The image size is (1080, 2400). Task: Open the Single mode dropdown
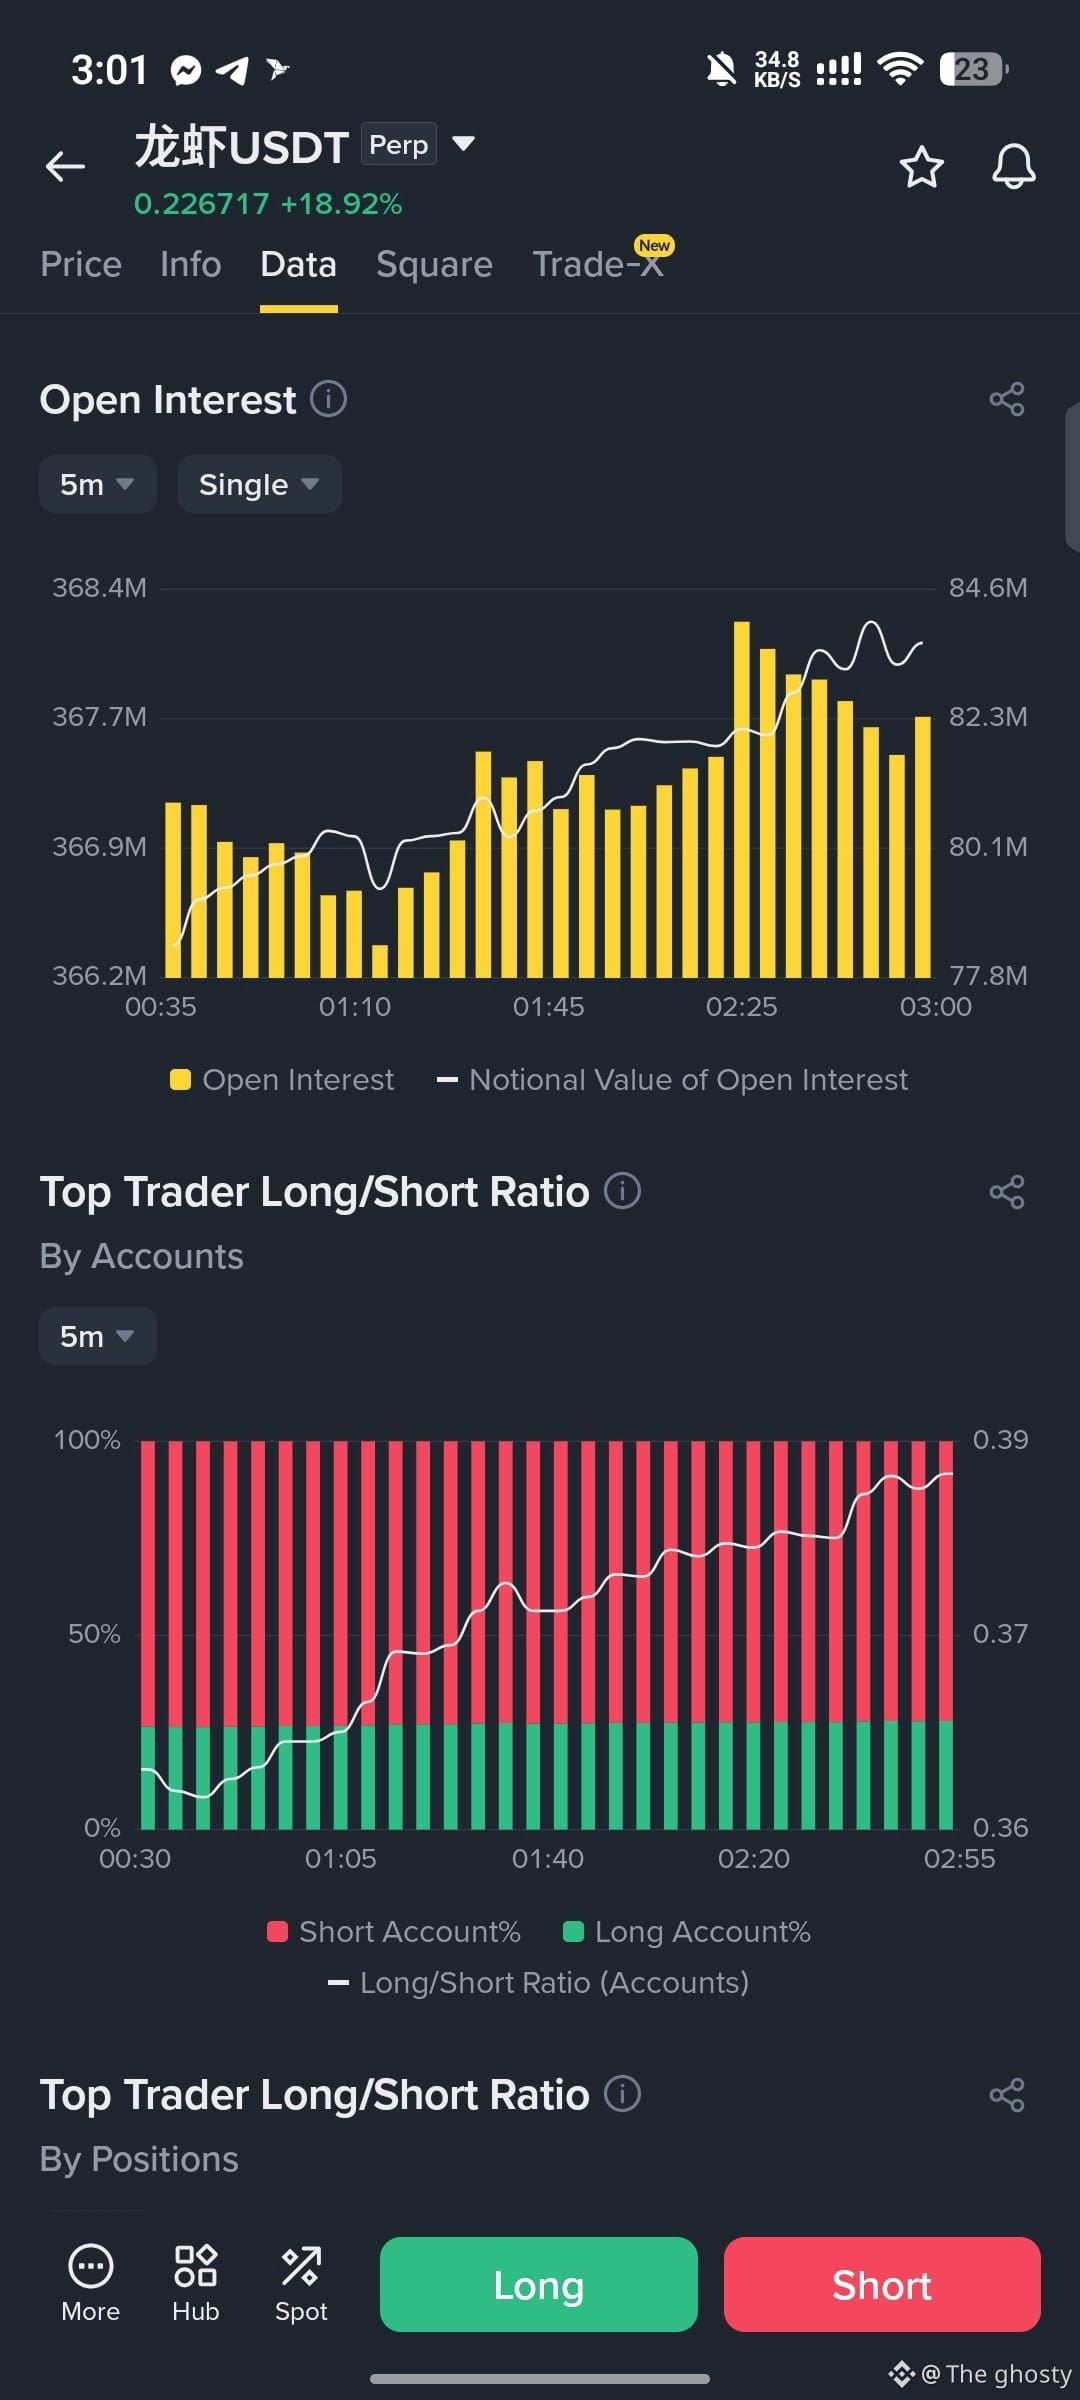[260, 484]
